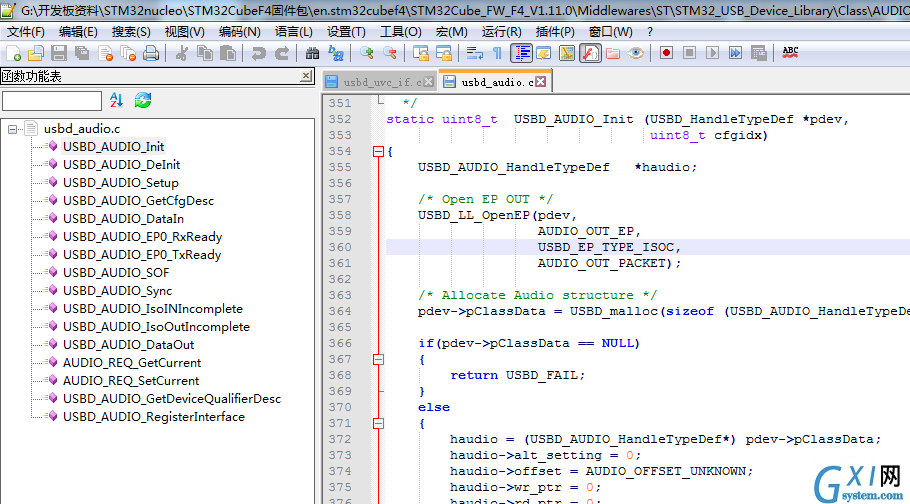Toggle synchronized horizontal scrolling
The image size is (910, 504).
(443, 53)
